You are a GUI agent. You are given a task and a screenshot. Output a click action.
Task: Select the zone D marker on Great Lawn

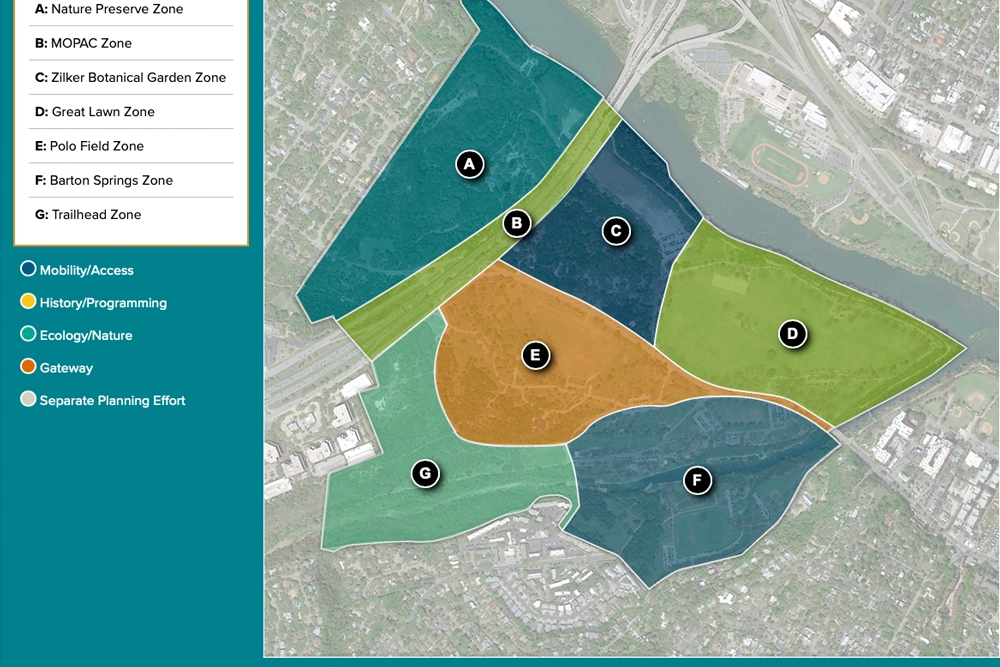[x=793, y=334]
